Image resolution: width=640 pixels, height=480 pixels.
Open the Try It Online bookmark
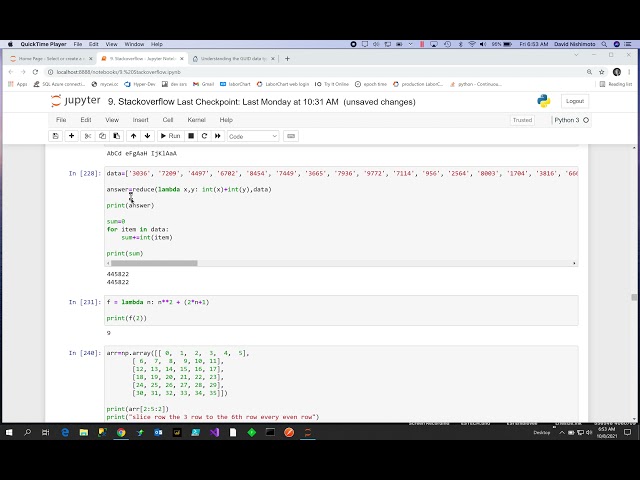332,84
